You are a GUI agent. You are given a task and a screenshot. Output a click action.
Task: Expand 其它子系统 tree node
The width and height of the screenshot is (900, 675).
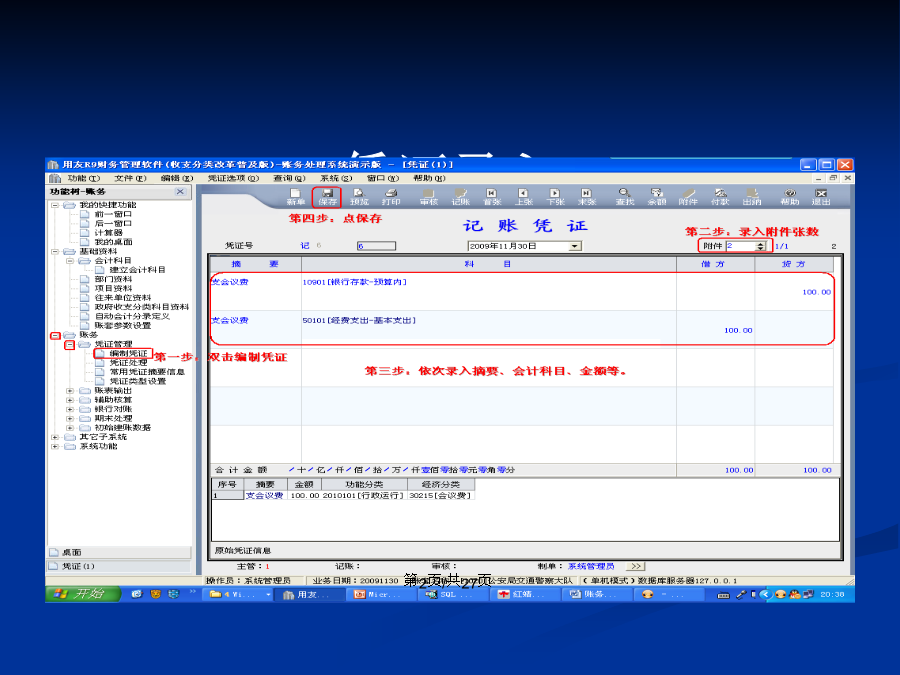coord(55,437)
